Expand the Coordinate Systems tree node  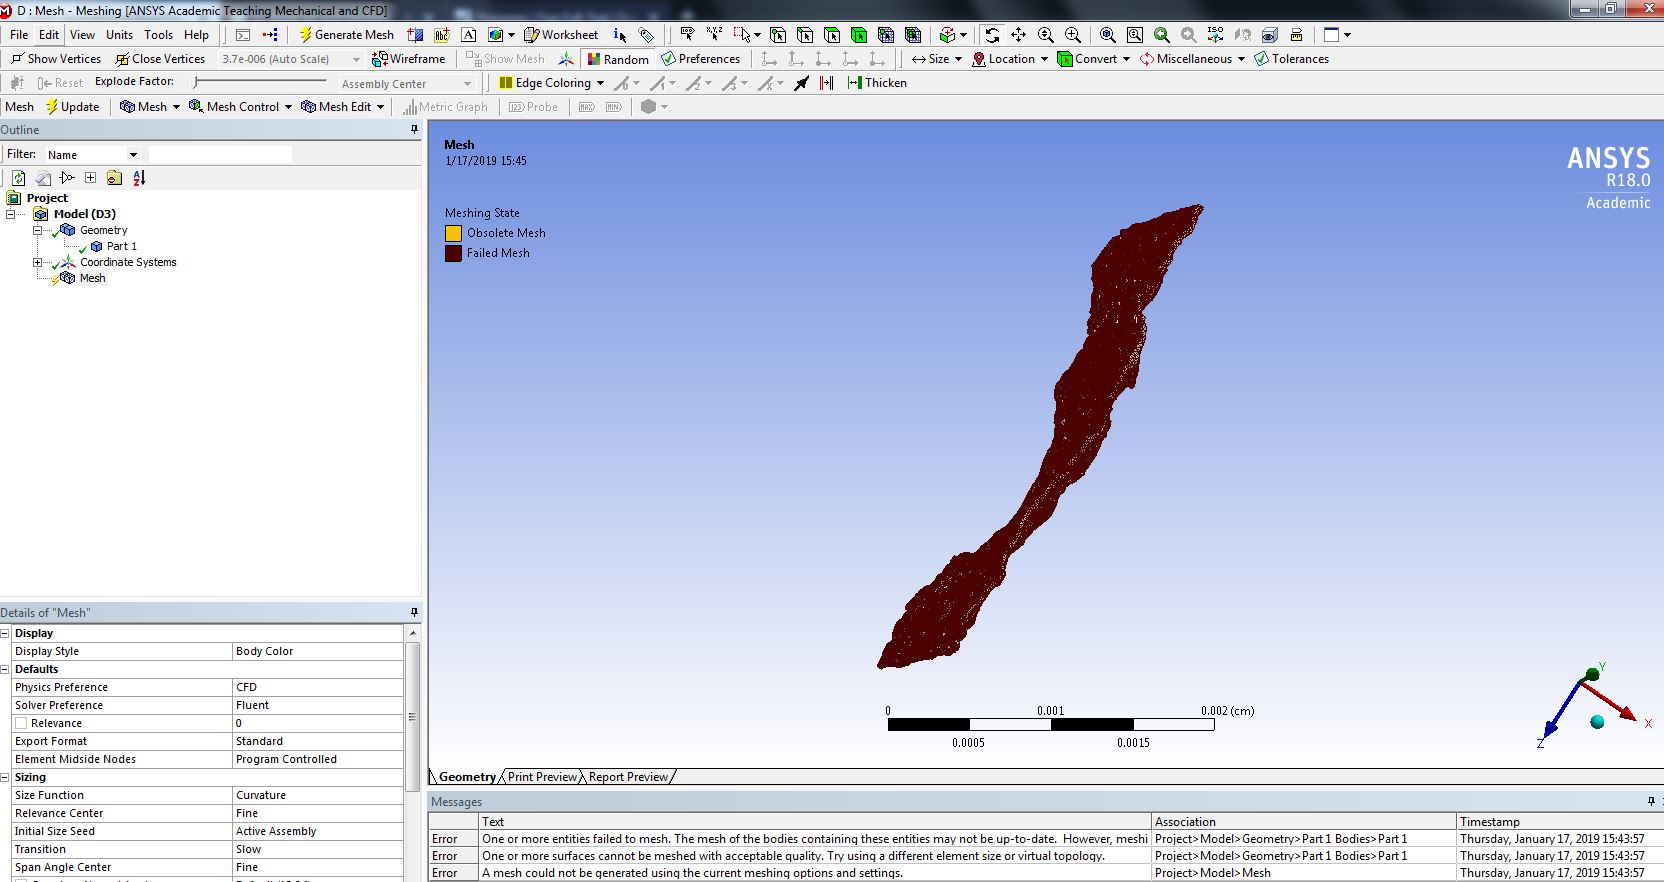38,262
